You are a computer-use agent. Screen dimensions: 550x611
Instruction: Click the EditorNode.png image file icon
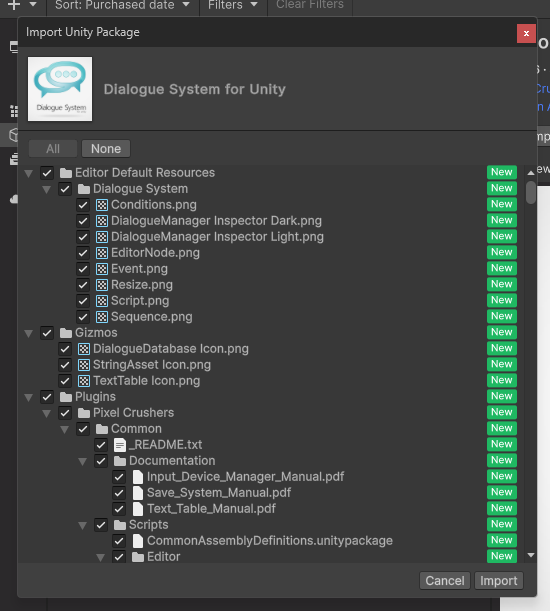point(102,253)
